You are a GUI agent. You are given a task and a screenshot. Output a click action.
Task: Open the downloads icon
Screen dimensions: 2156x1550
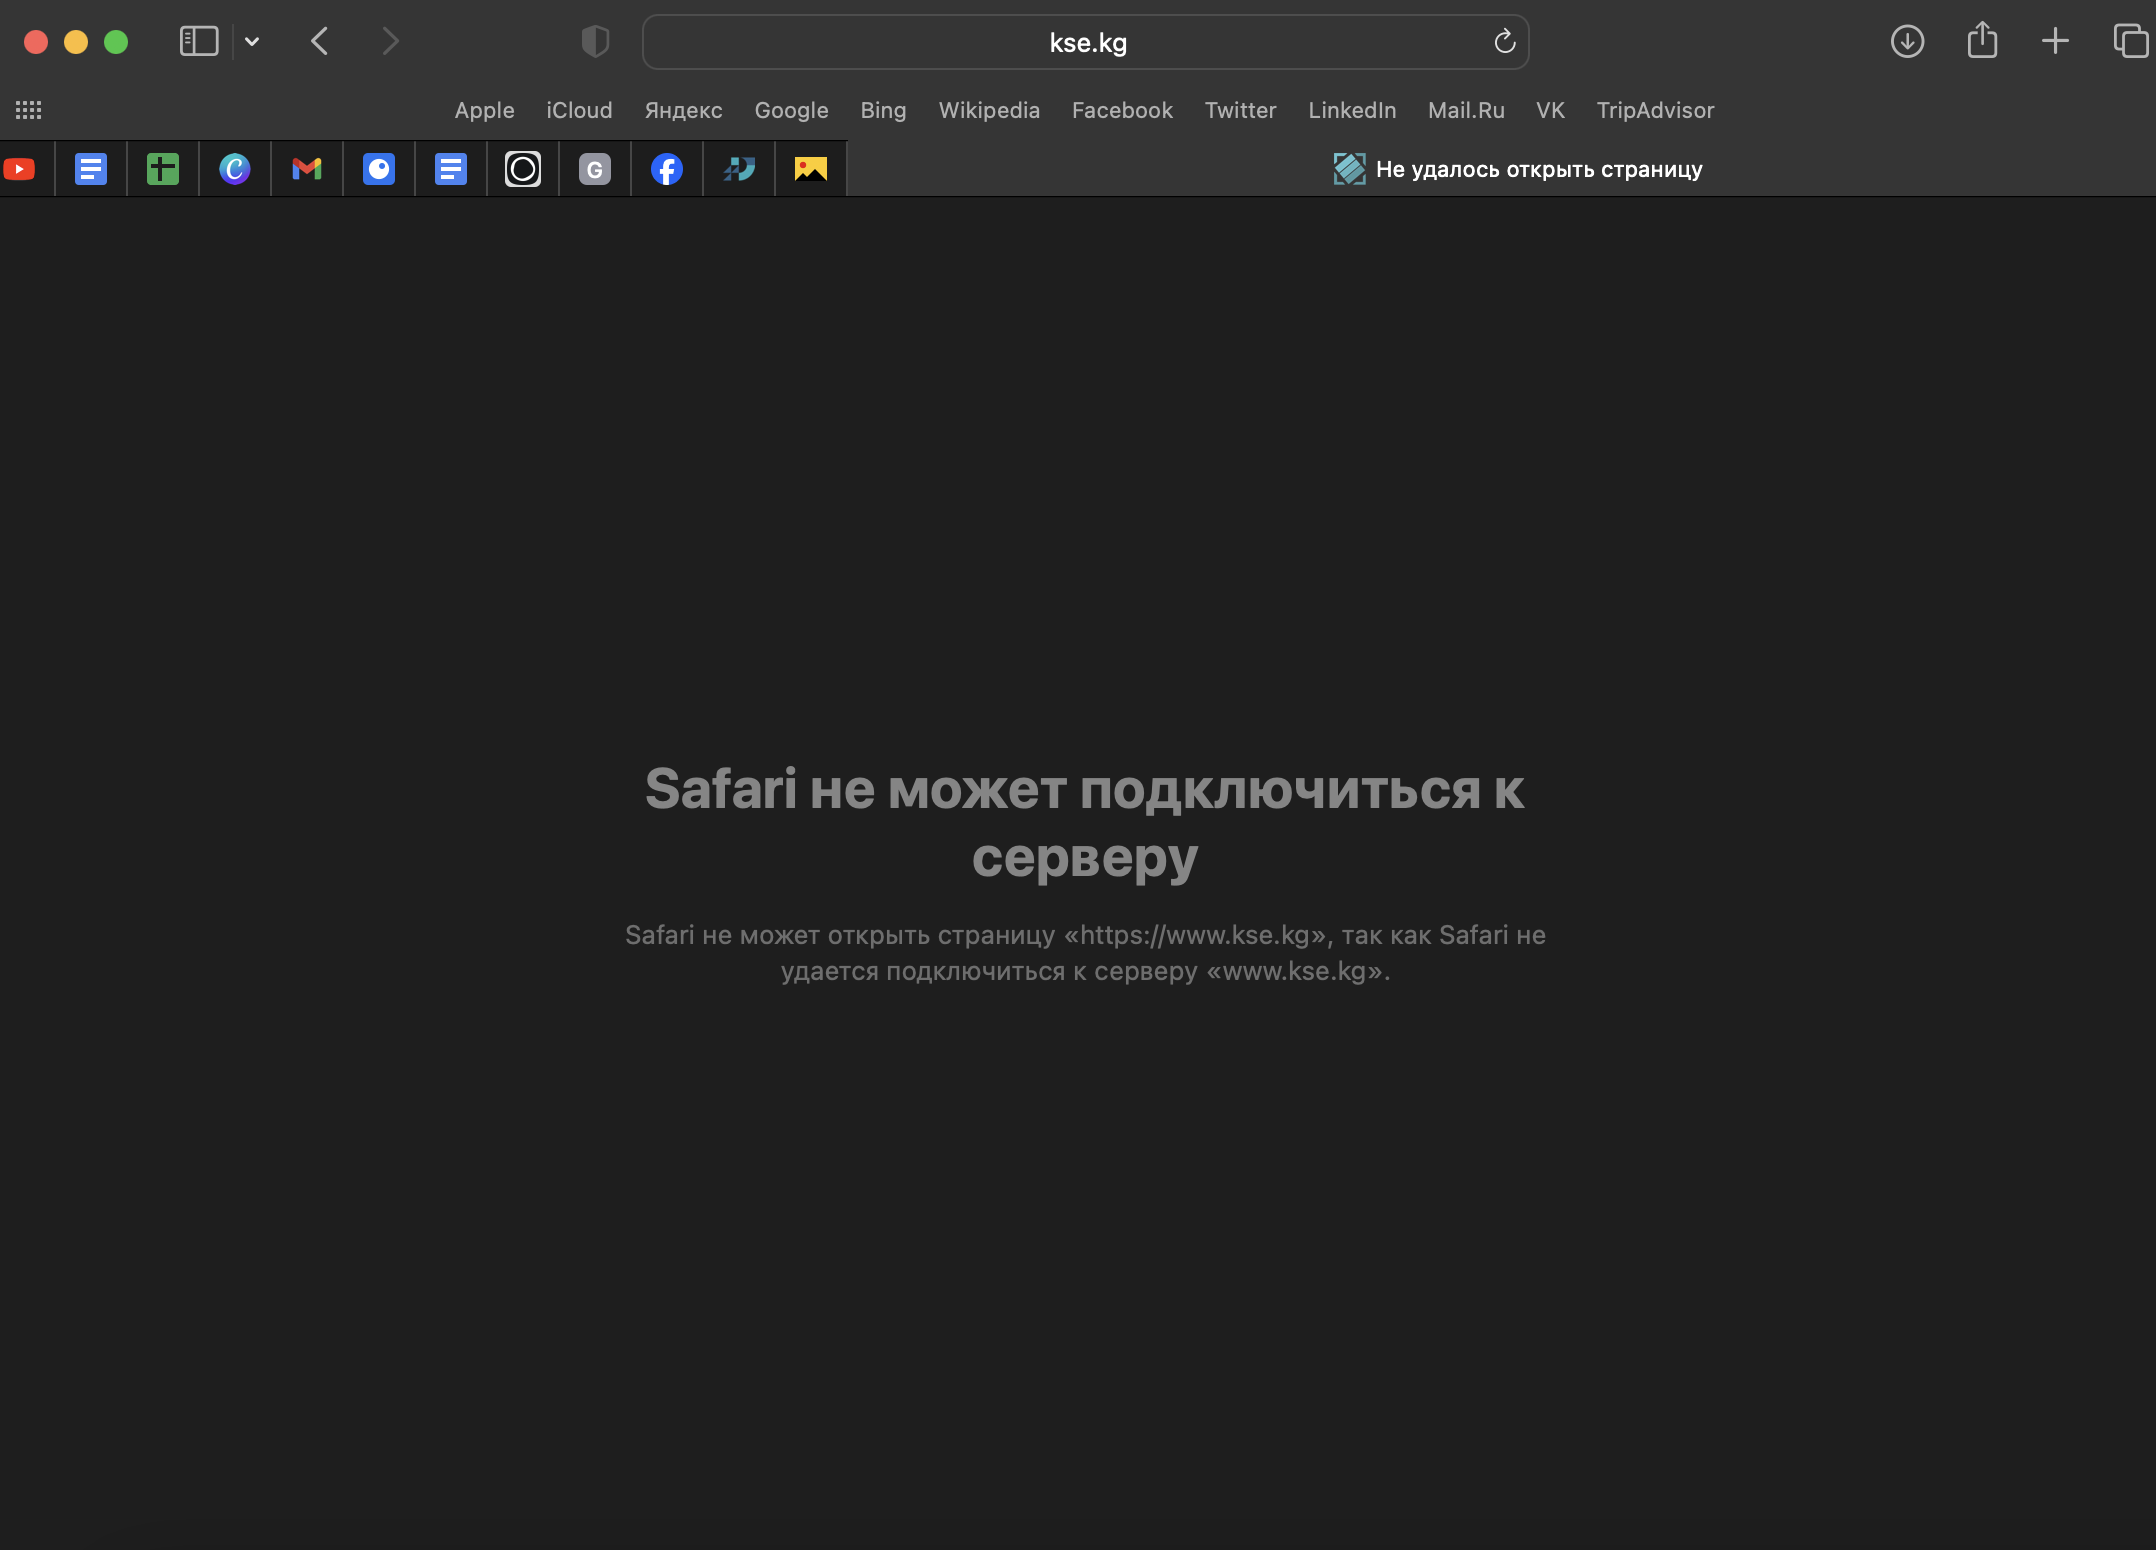click(1907, 42)
